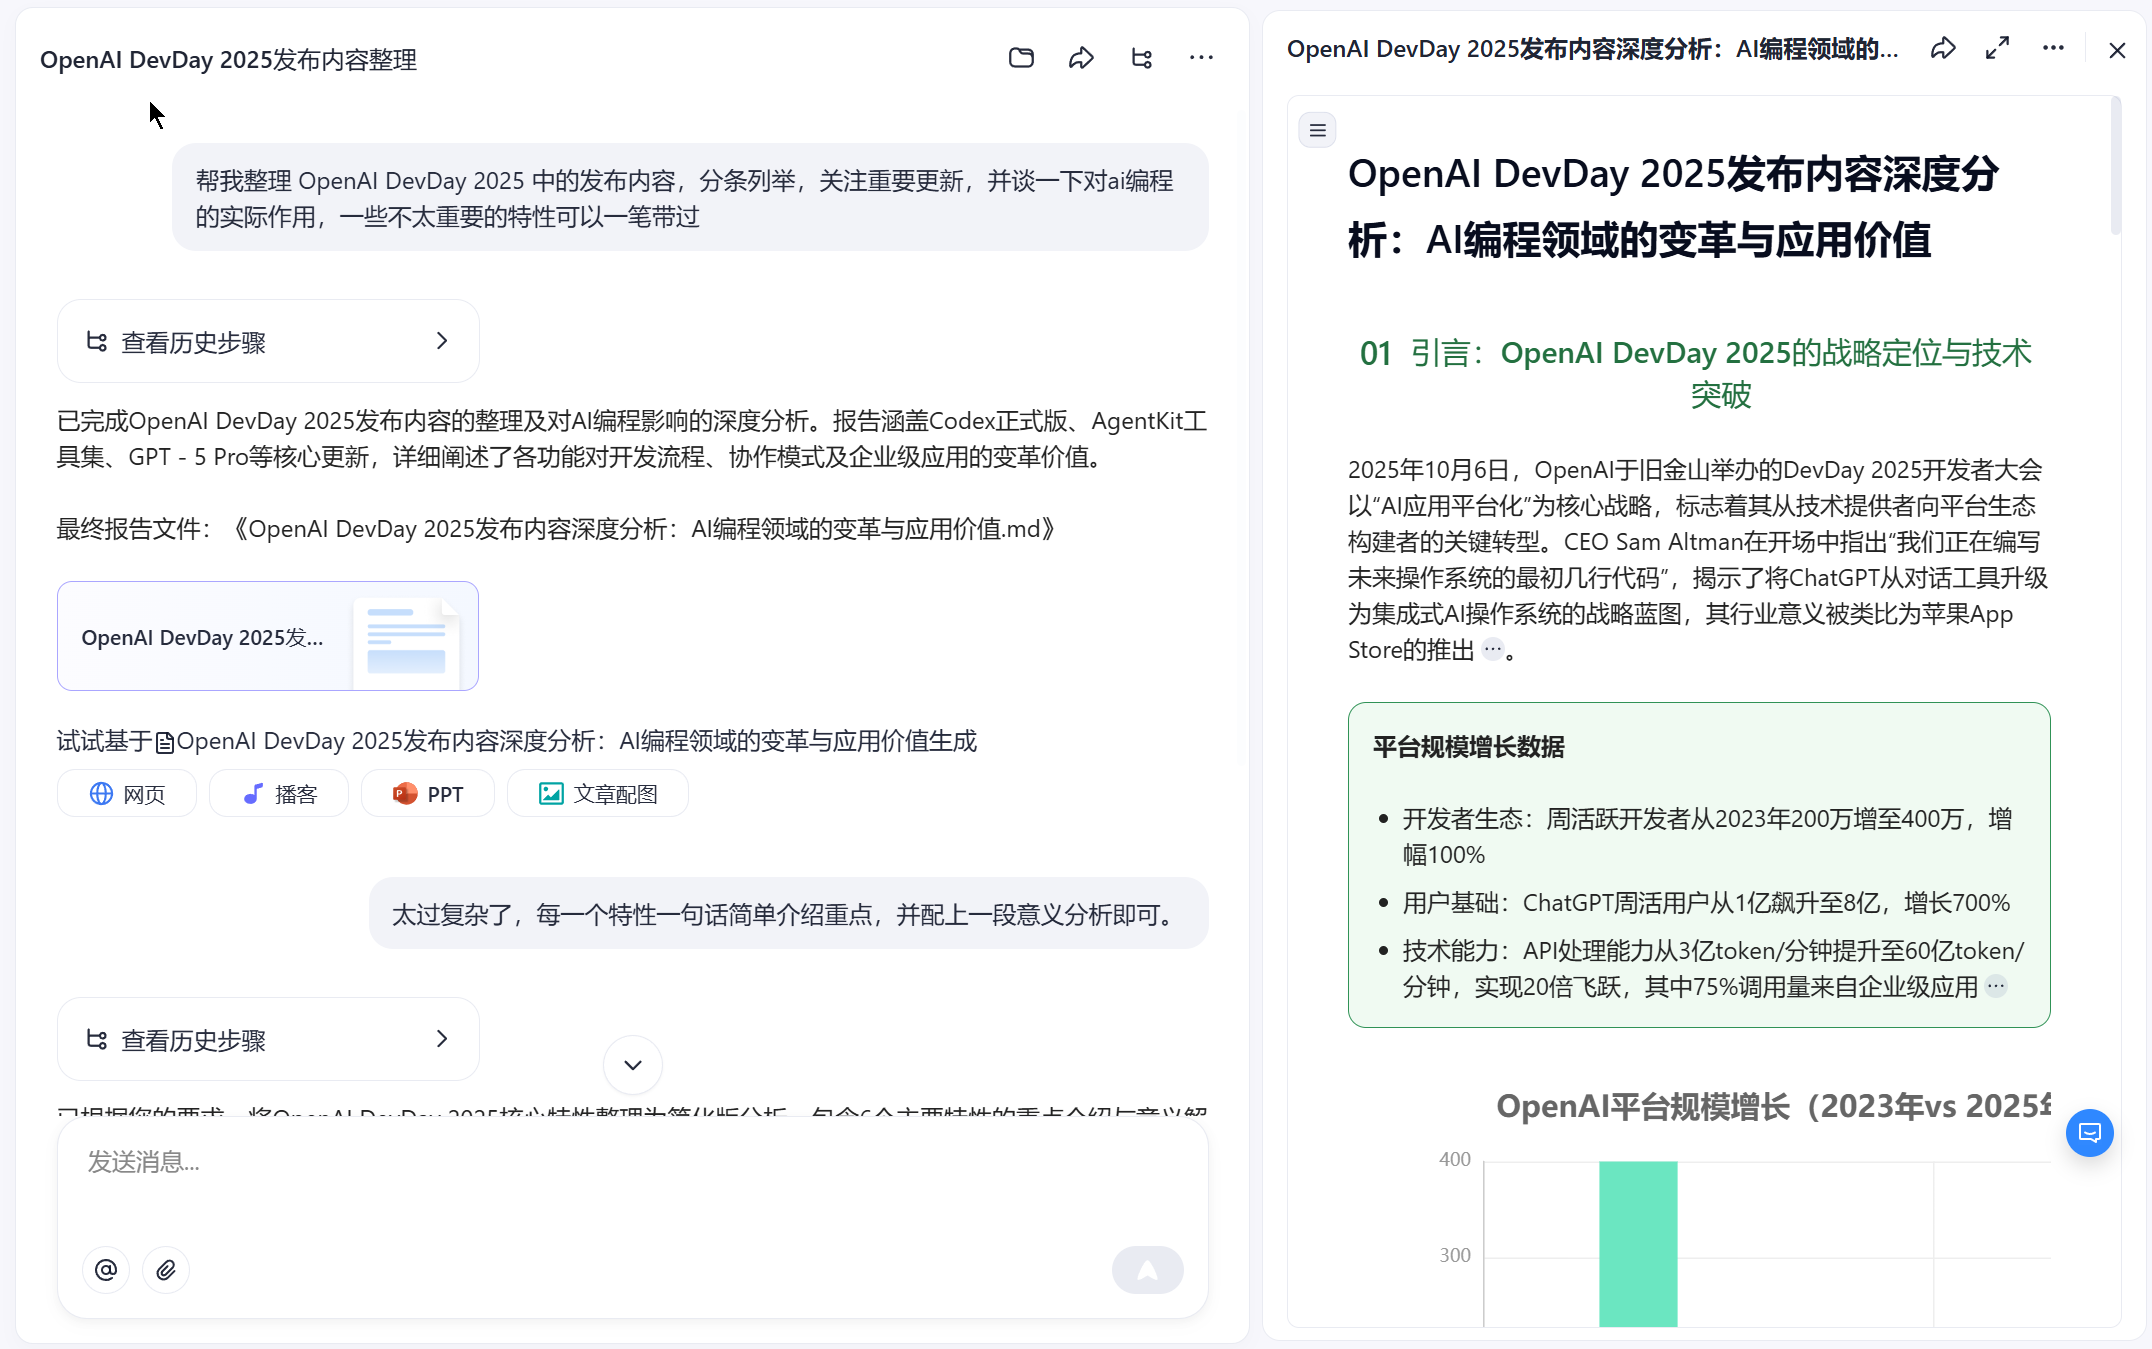Click the scroll-down chevron circle button
This screenshot has height=1349, width=2152.
point(632,1065)
